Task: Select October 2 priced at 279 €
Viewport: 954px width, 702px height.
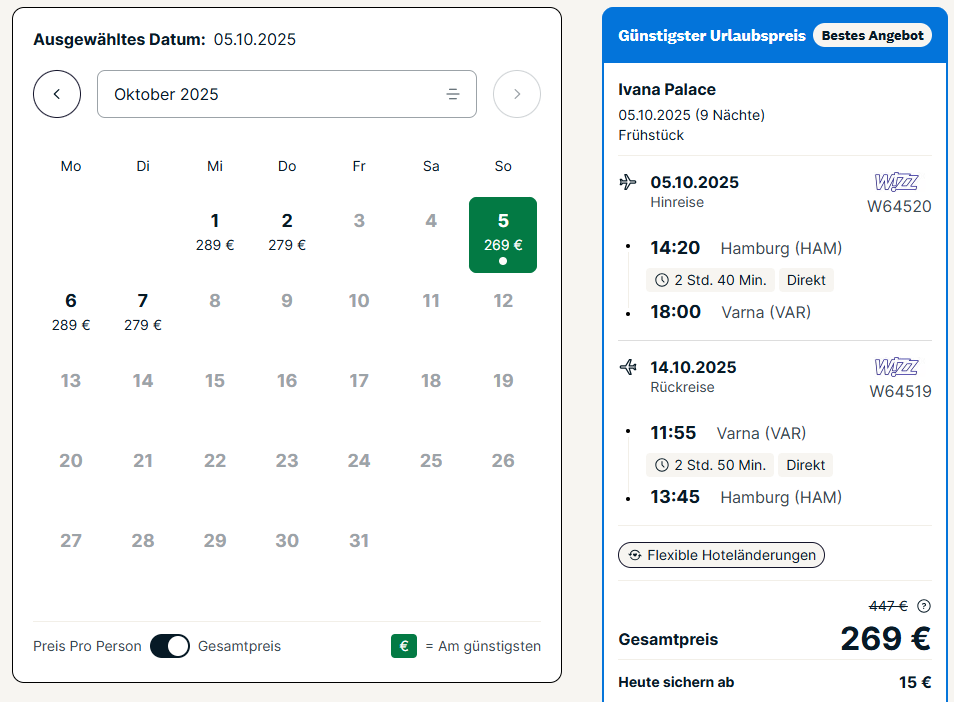Action: pos(287,231)
